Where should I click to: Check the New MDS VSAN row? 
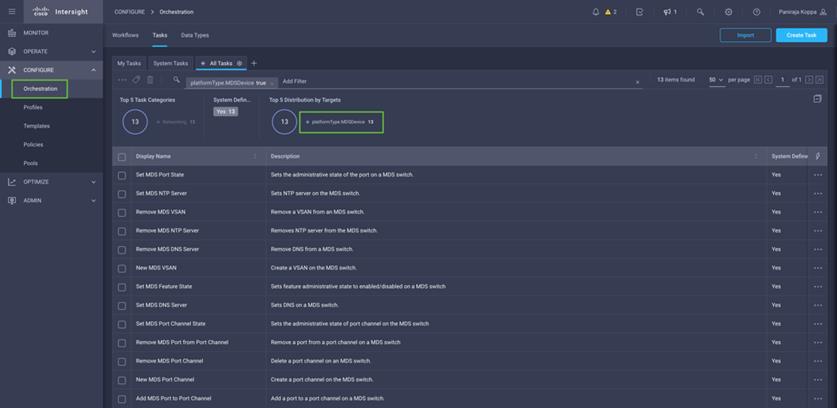122,268
